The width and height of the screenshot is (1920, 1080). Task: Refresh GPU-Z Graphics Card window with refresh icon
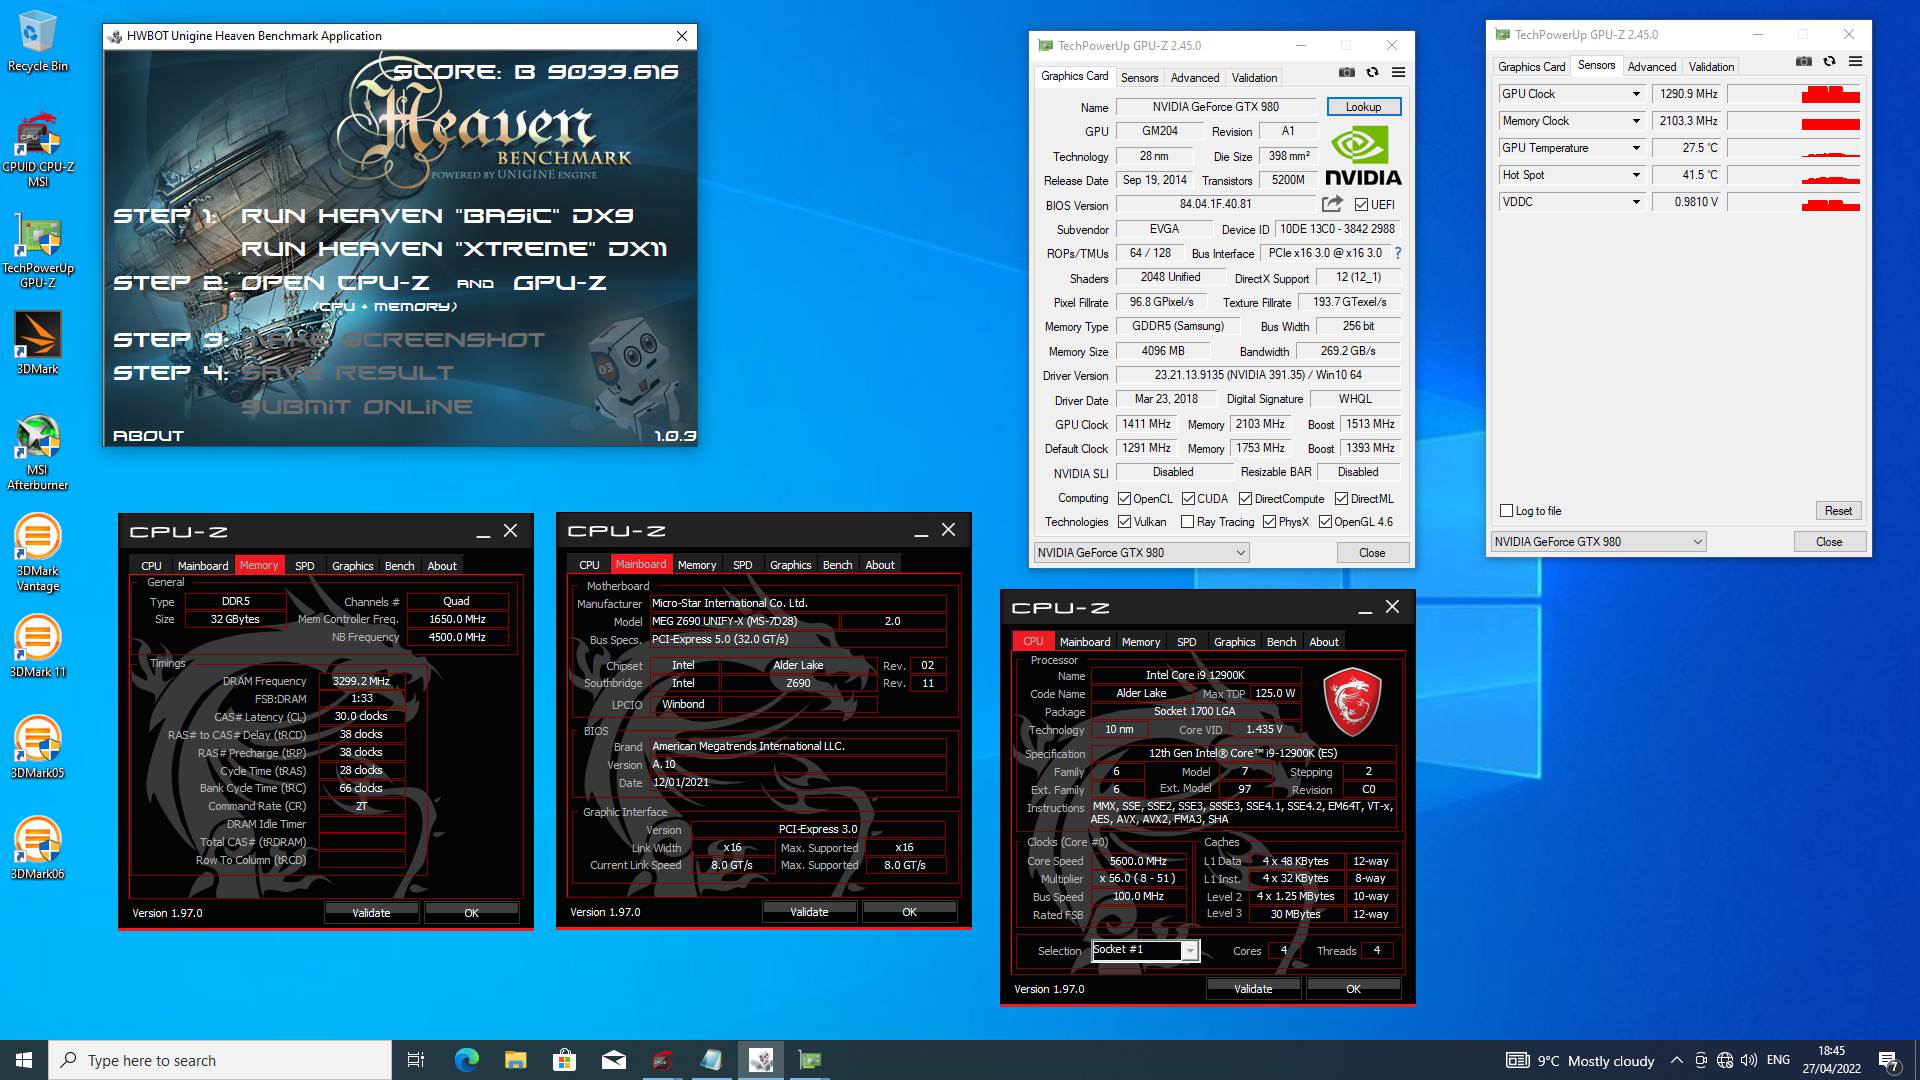pos(1372,73)
